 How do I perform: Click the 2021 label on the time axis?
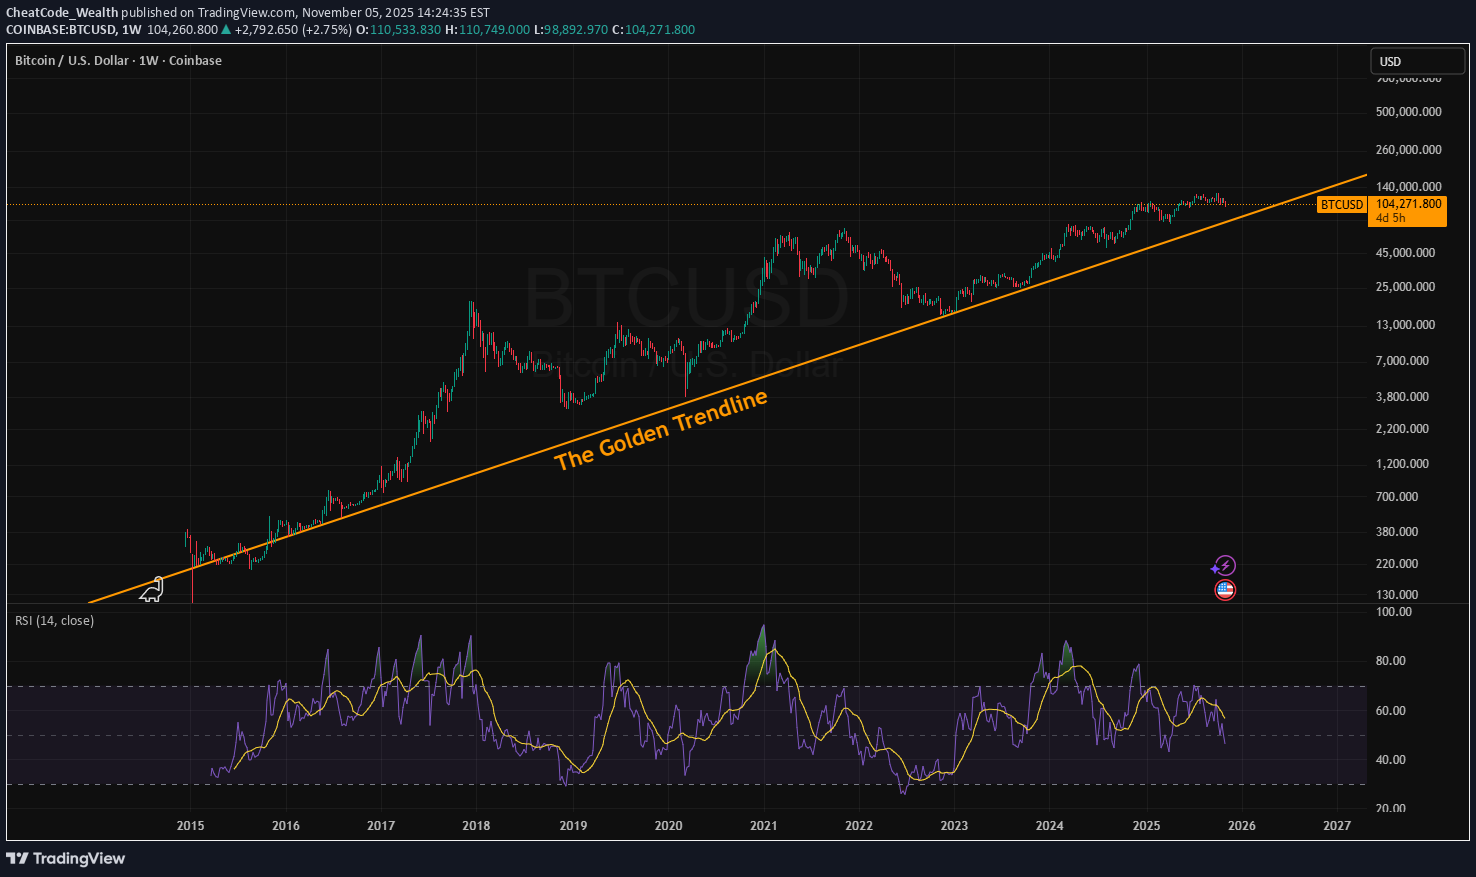(x=763, y=826)
